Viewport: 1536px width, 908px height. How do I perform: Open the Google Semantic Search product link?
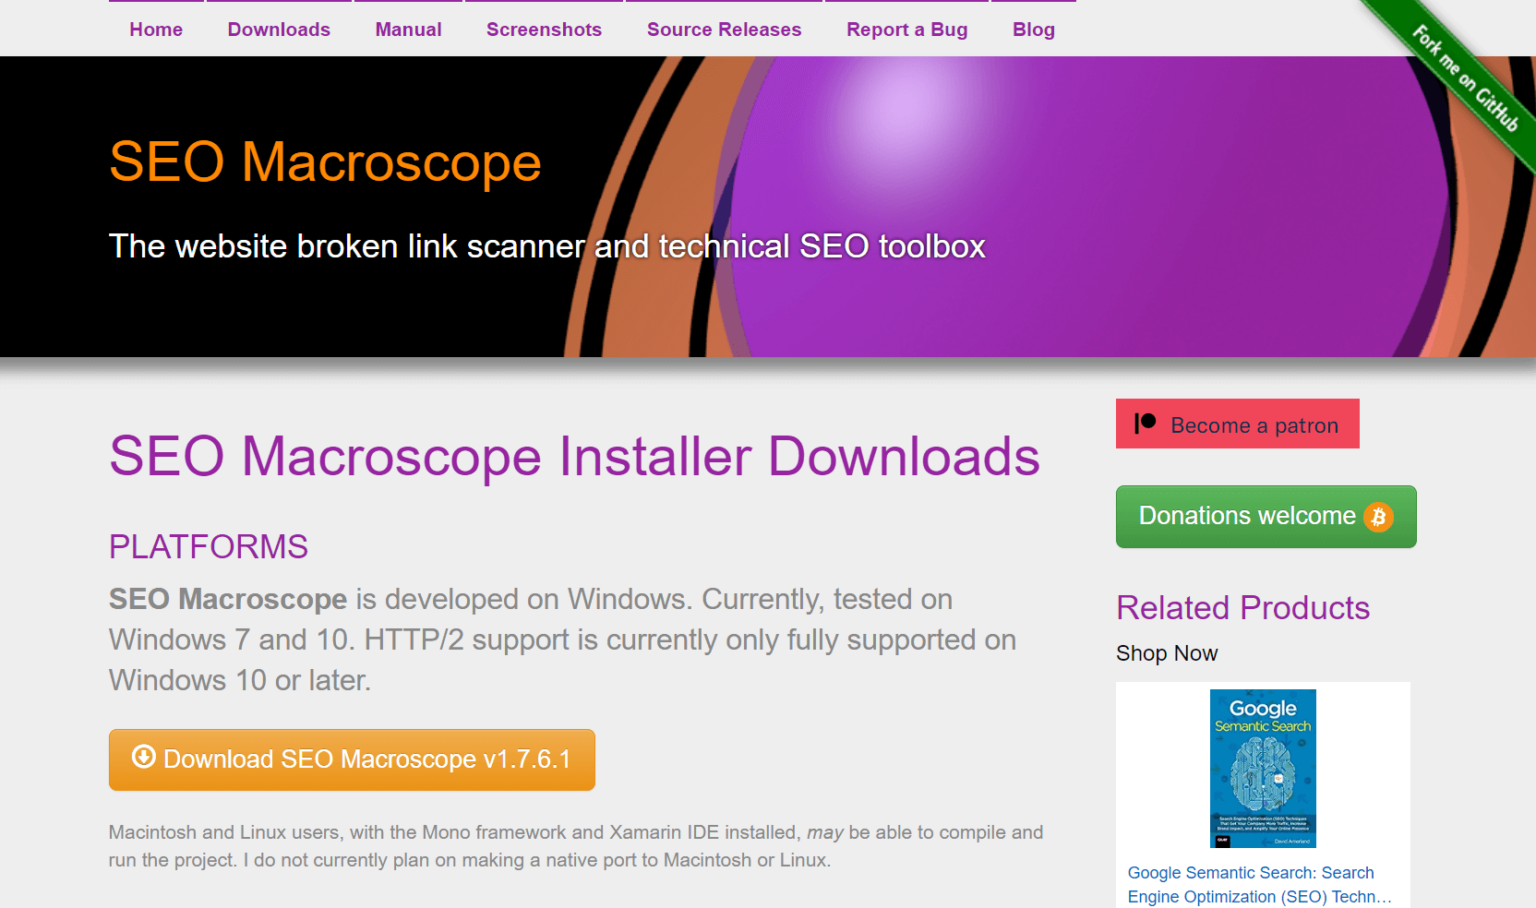click(x=1260, y=885)
